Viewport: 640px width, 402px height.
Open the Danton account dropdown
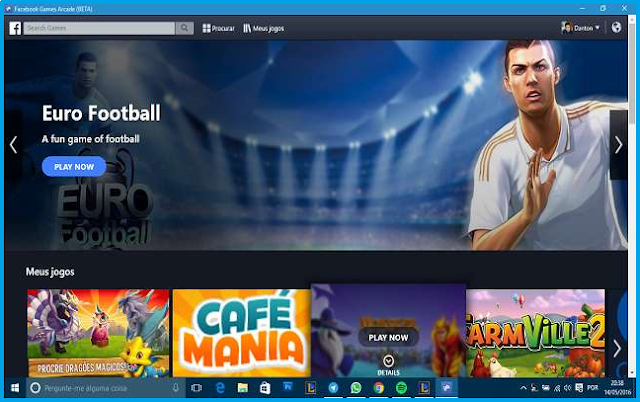point(580,28)
